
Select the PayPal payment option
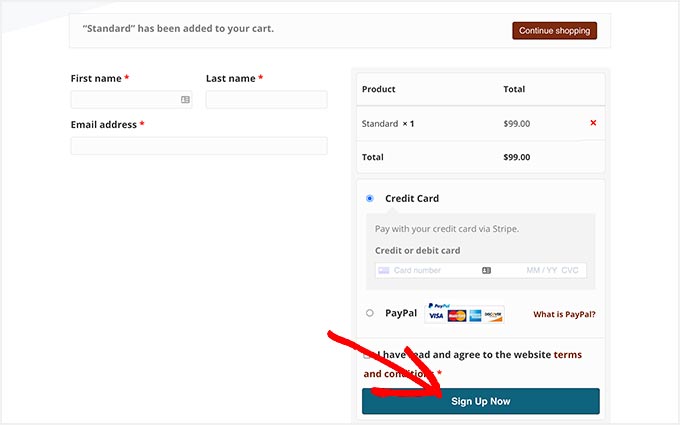370,313
